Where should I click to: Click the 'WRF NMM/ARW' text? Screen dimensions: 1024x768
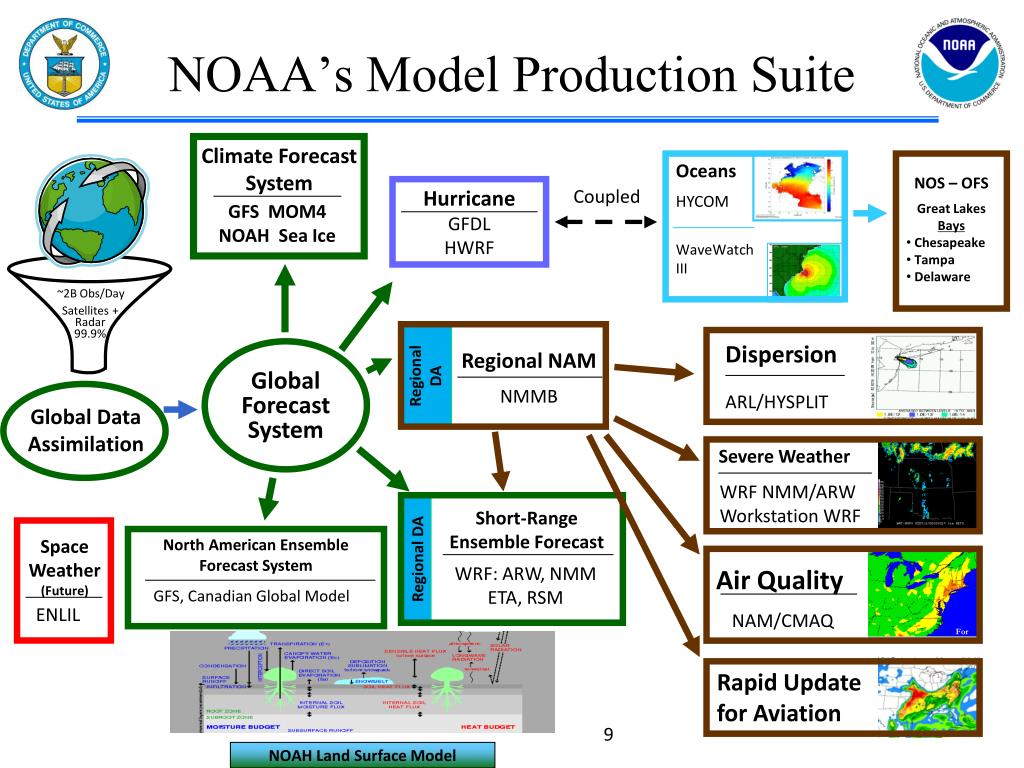[x=787, y=492]
